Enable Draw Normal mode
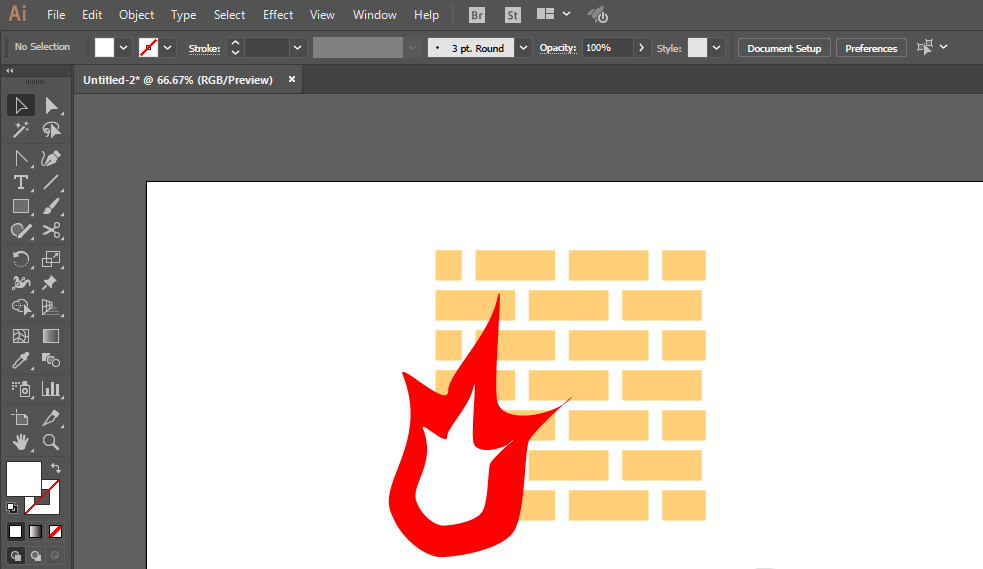Screen dimensions: 983x569 [x=16, y=556]
